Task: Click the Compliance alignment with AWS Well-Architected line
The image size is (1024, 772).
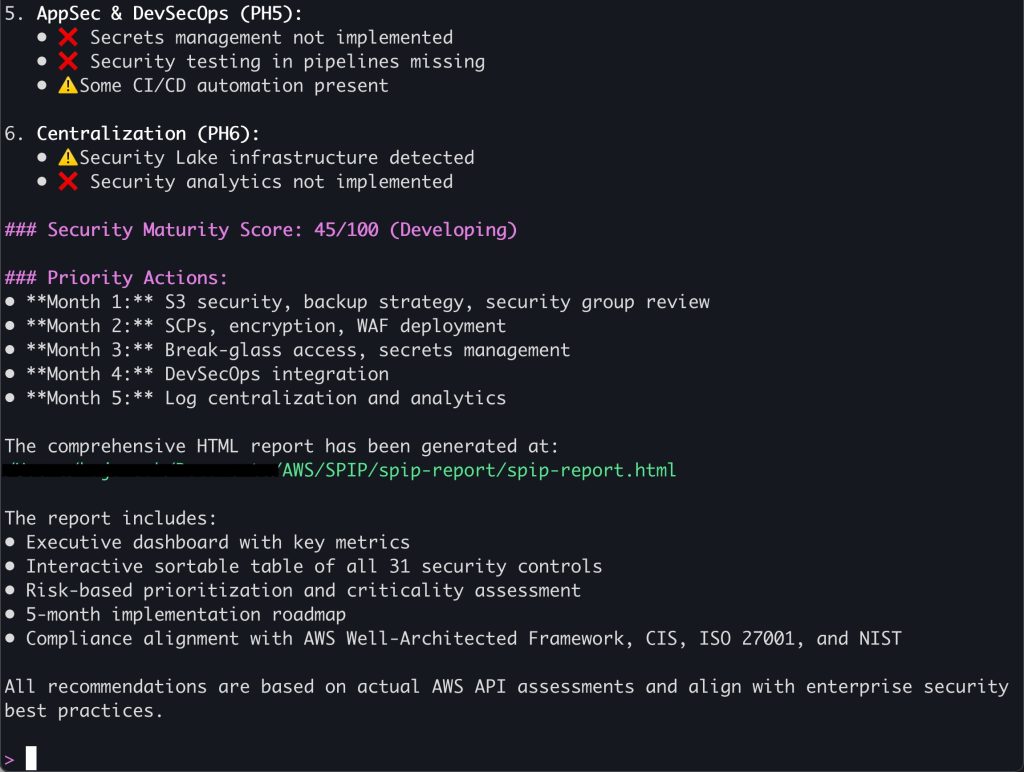Action: pos(464,639)
